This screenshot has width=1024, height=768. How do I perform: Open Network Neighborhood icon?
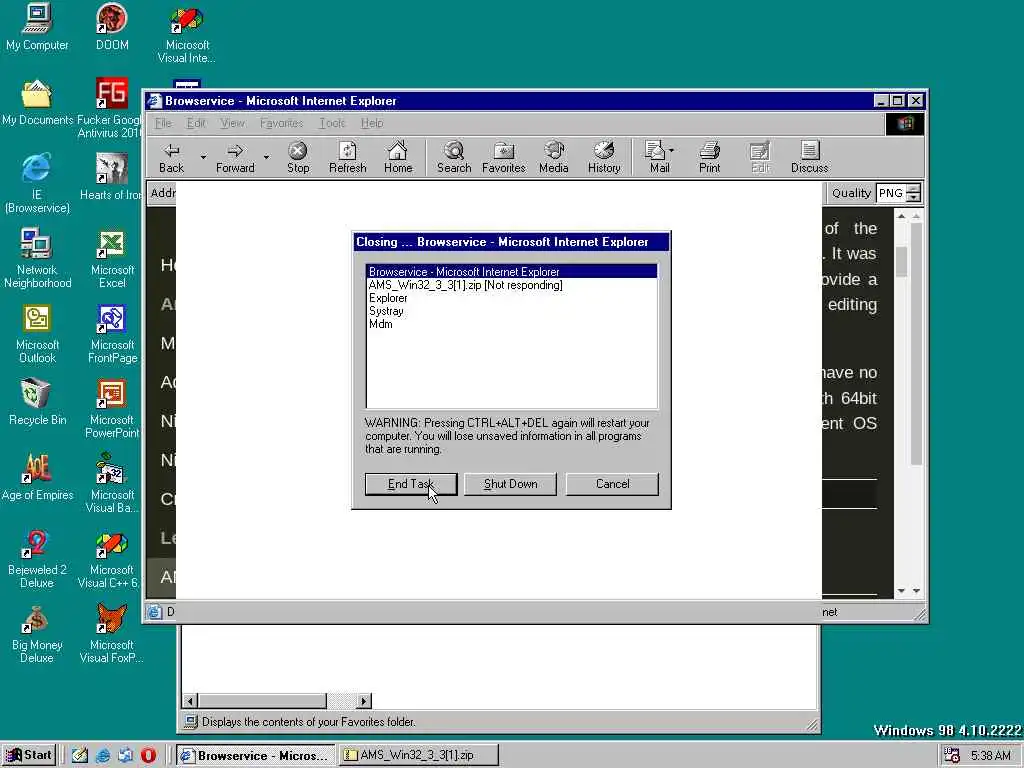(37, 259)
